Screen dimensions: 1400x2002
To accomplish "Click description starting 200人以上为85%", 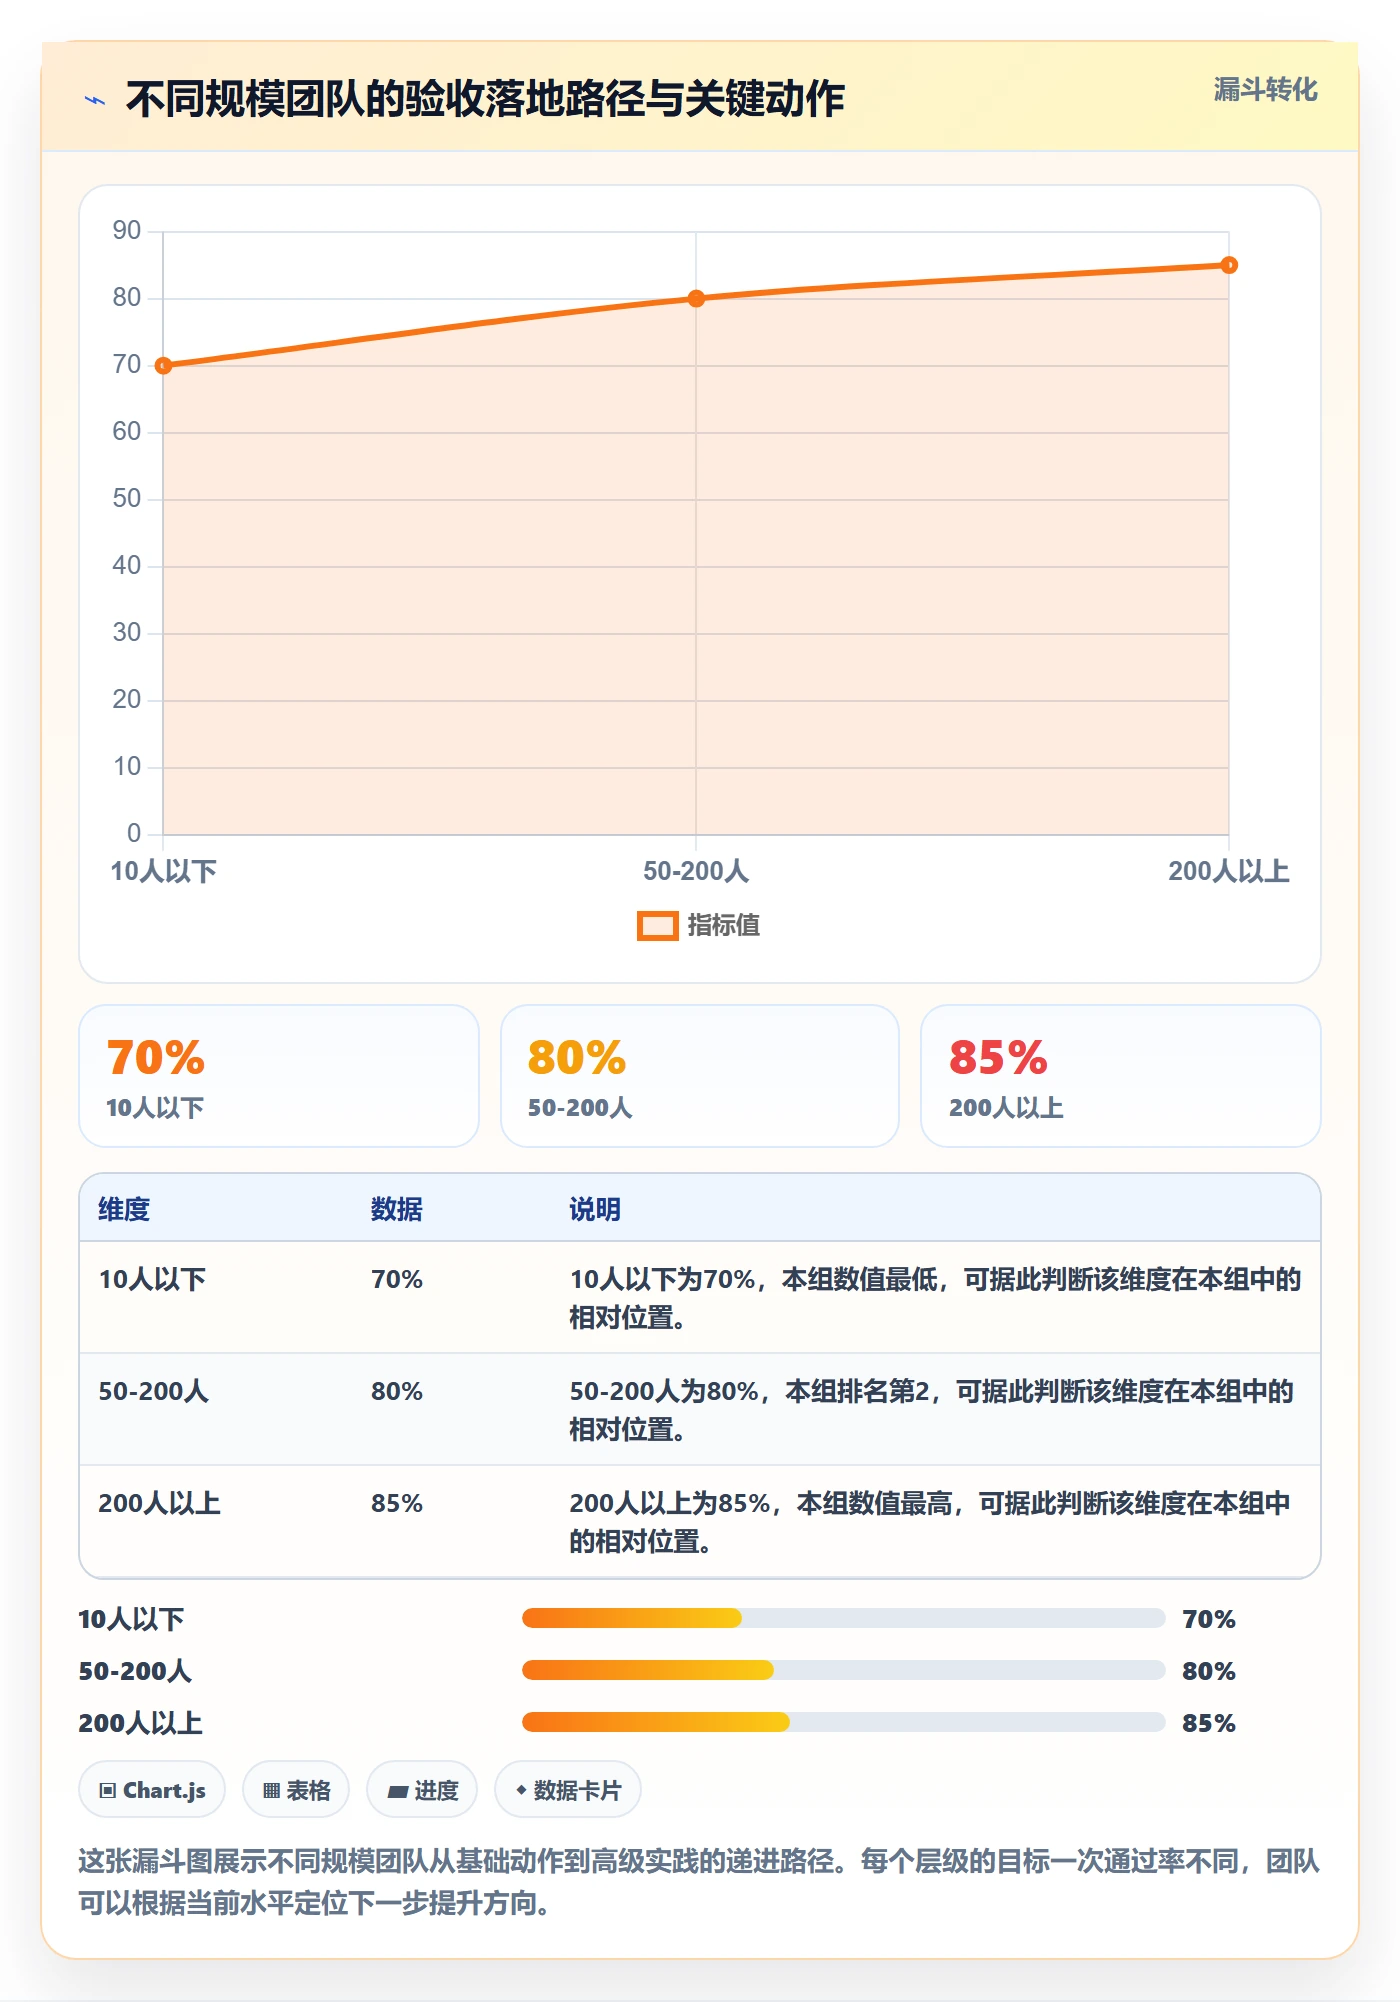I will coord(930,1522).
